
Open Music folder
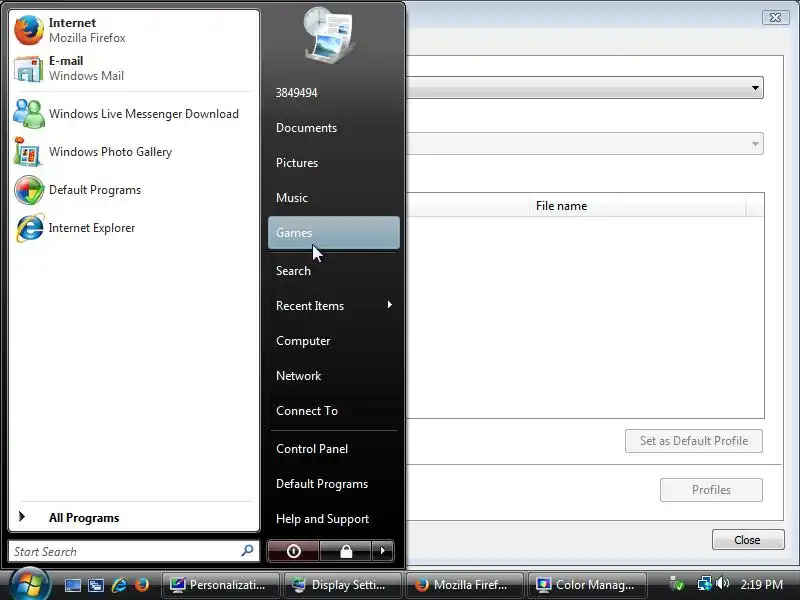(x=334, y=198)
